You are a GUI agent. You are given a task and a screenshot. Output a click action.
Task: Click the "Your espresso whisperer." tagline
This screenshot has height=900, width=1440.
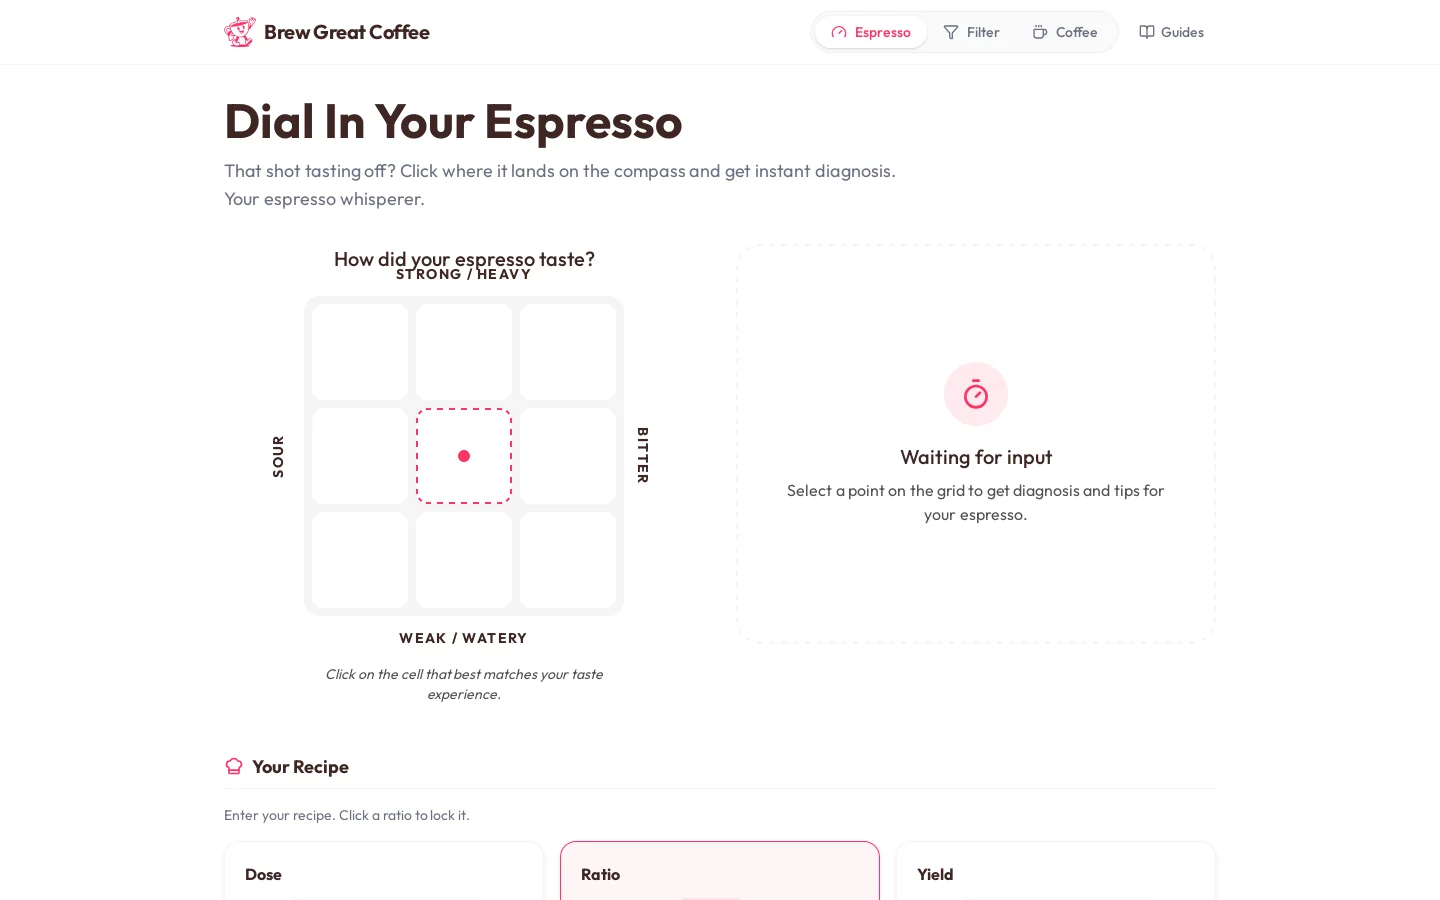(x=324, y=199)
